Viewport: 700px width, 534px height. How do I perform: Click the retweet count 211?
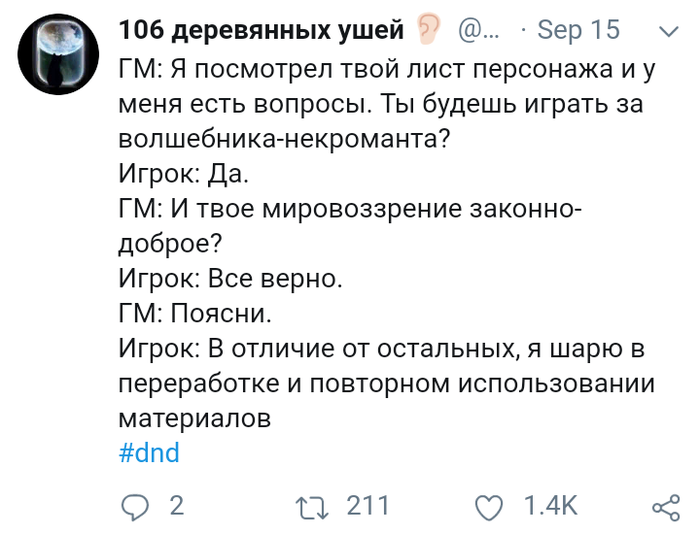[367, 507]
